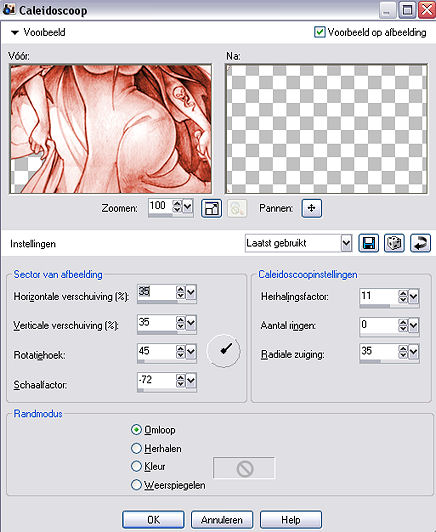Confirm the effect with OK
Screen dimensions: 436x532
[x=153, y=520]
